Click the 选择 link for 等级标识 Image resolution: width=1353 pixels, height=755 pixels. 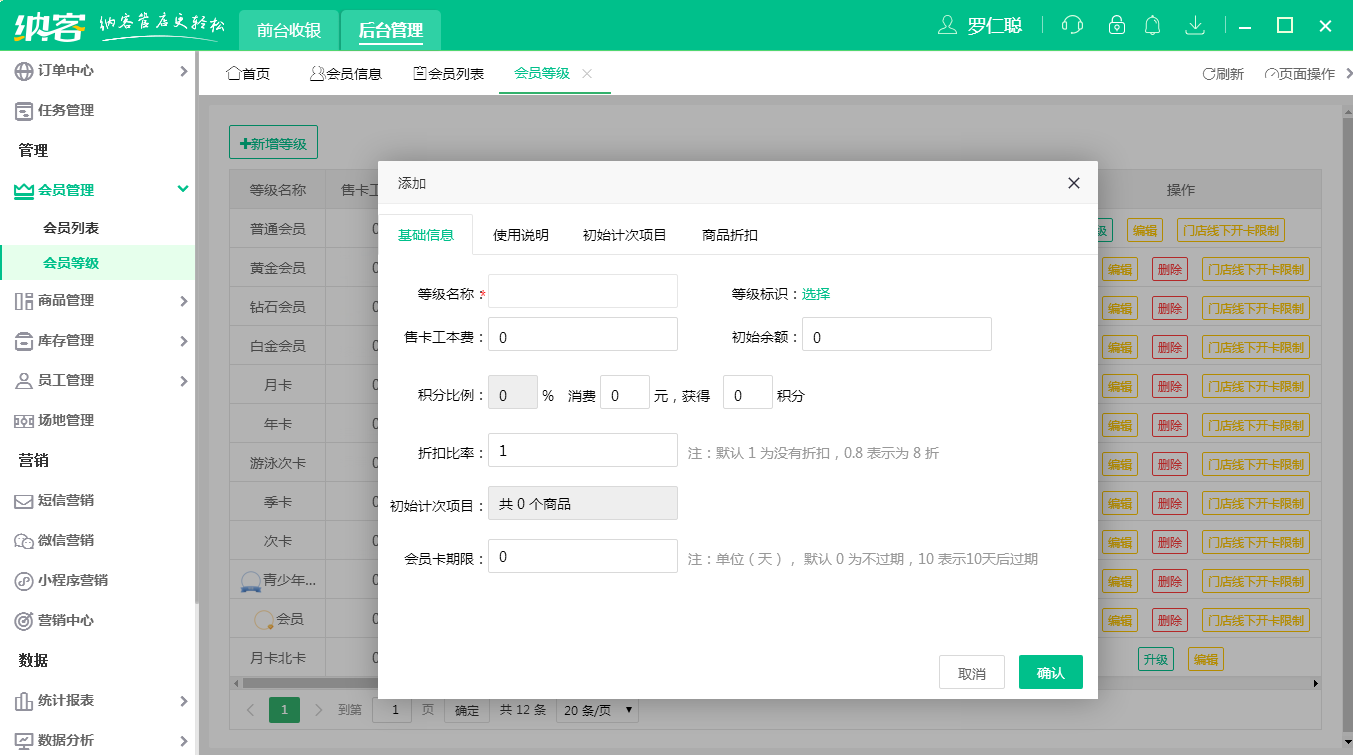pos(816,294)
